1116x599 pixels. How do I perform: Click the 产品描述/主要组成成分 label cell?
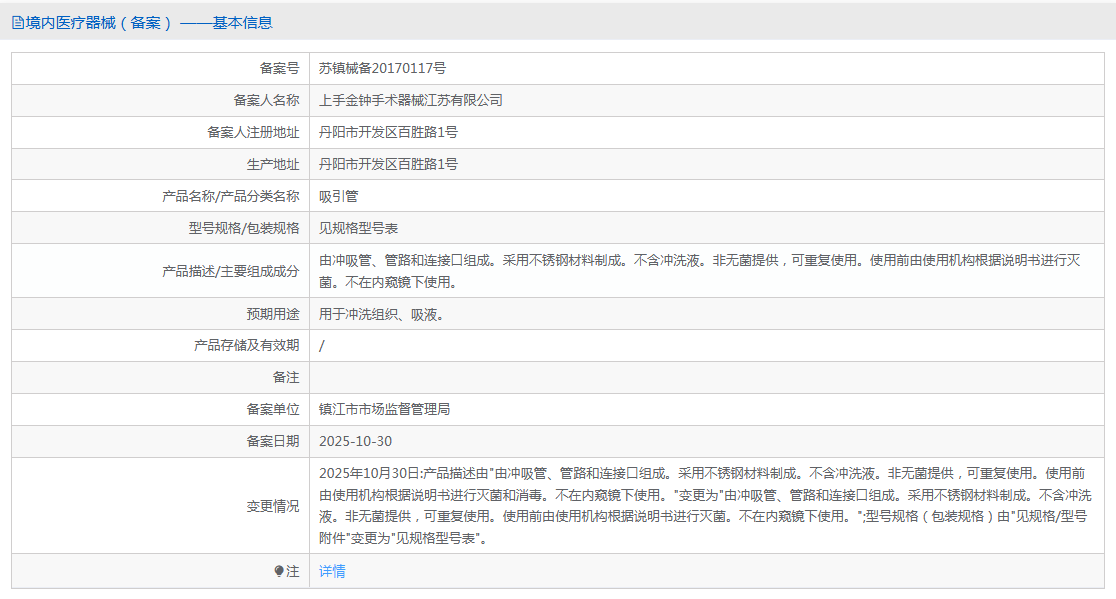(x=161, y=271)
